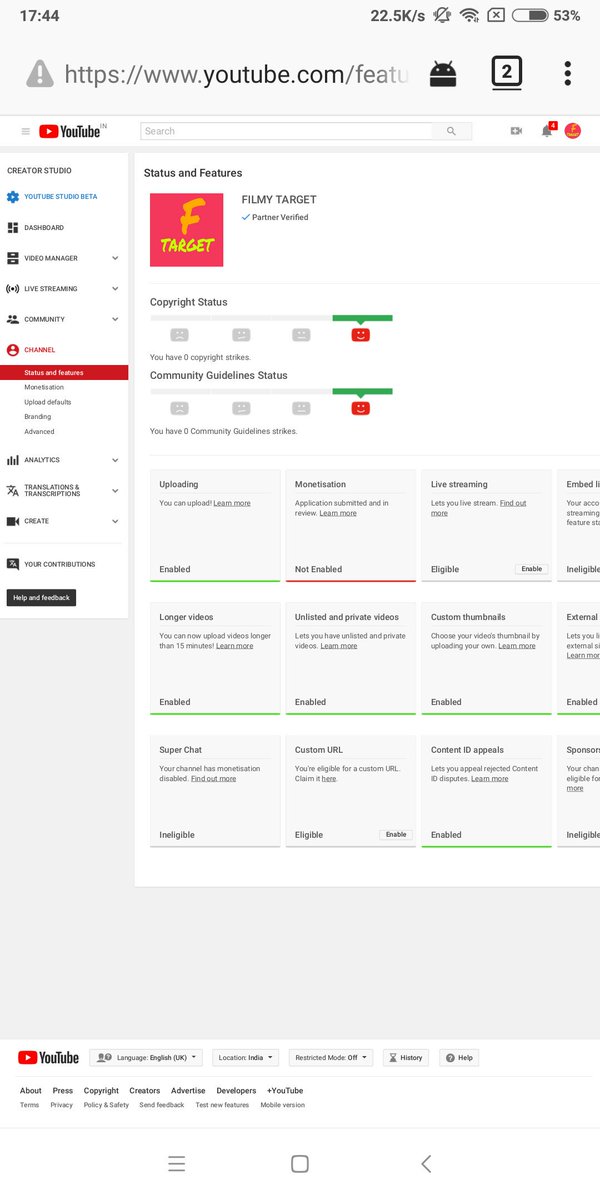Click the search magnifier button
600x1200 pixels.
[451, 131]
